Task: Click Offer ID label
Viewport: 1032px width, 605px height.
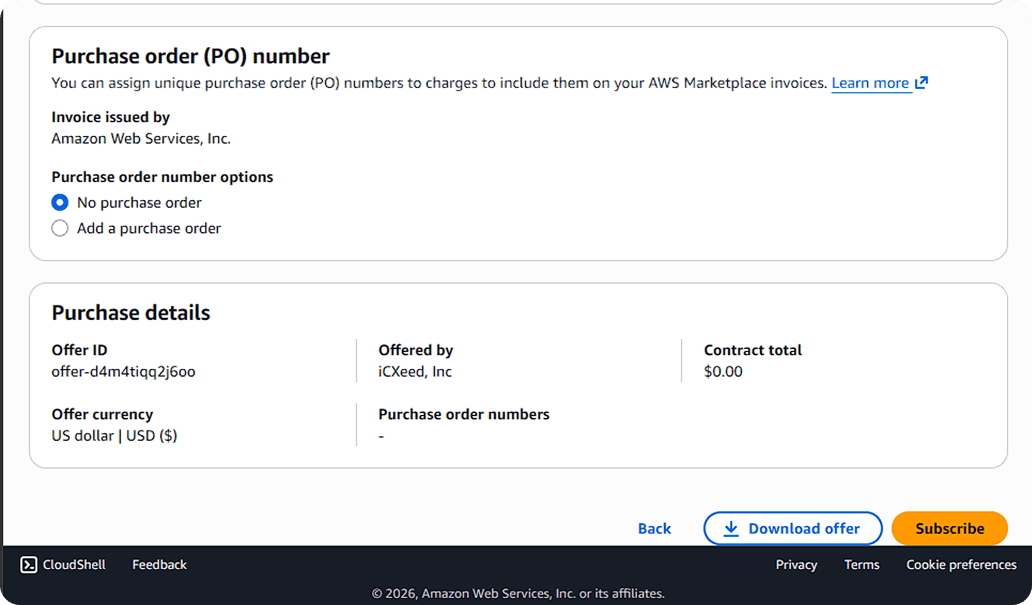Action: pyautogui.click(x=79, y=350)
